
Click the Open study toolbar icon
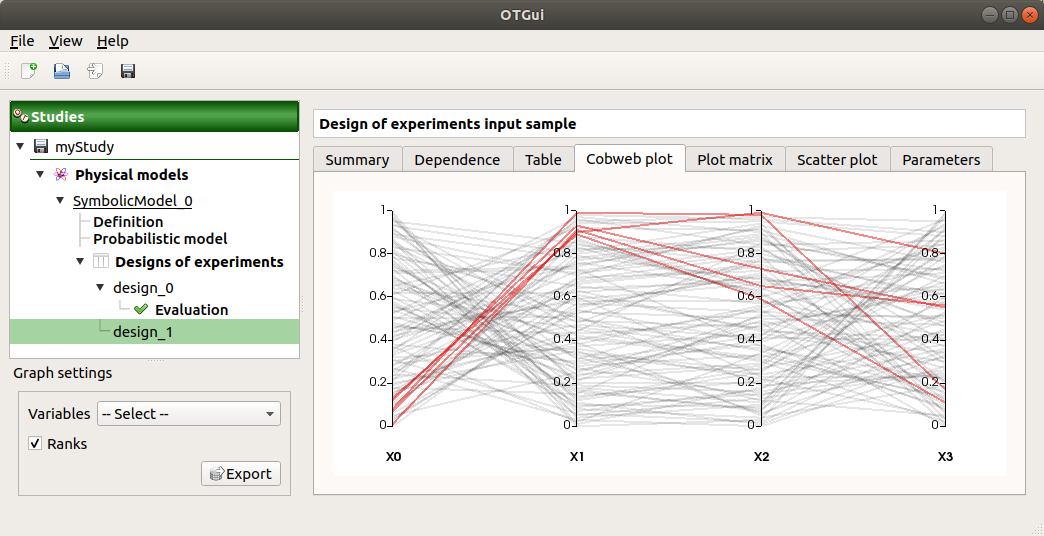tap(62, 71)
